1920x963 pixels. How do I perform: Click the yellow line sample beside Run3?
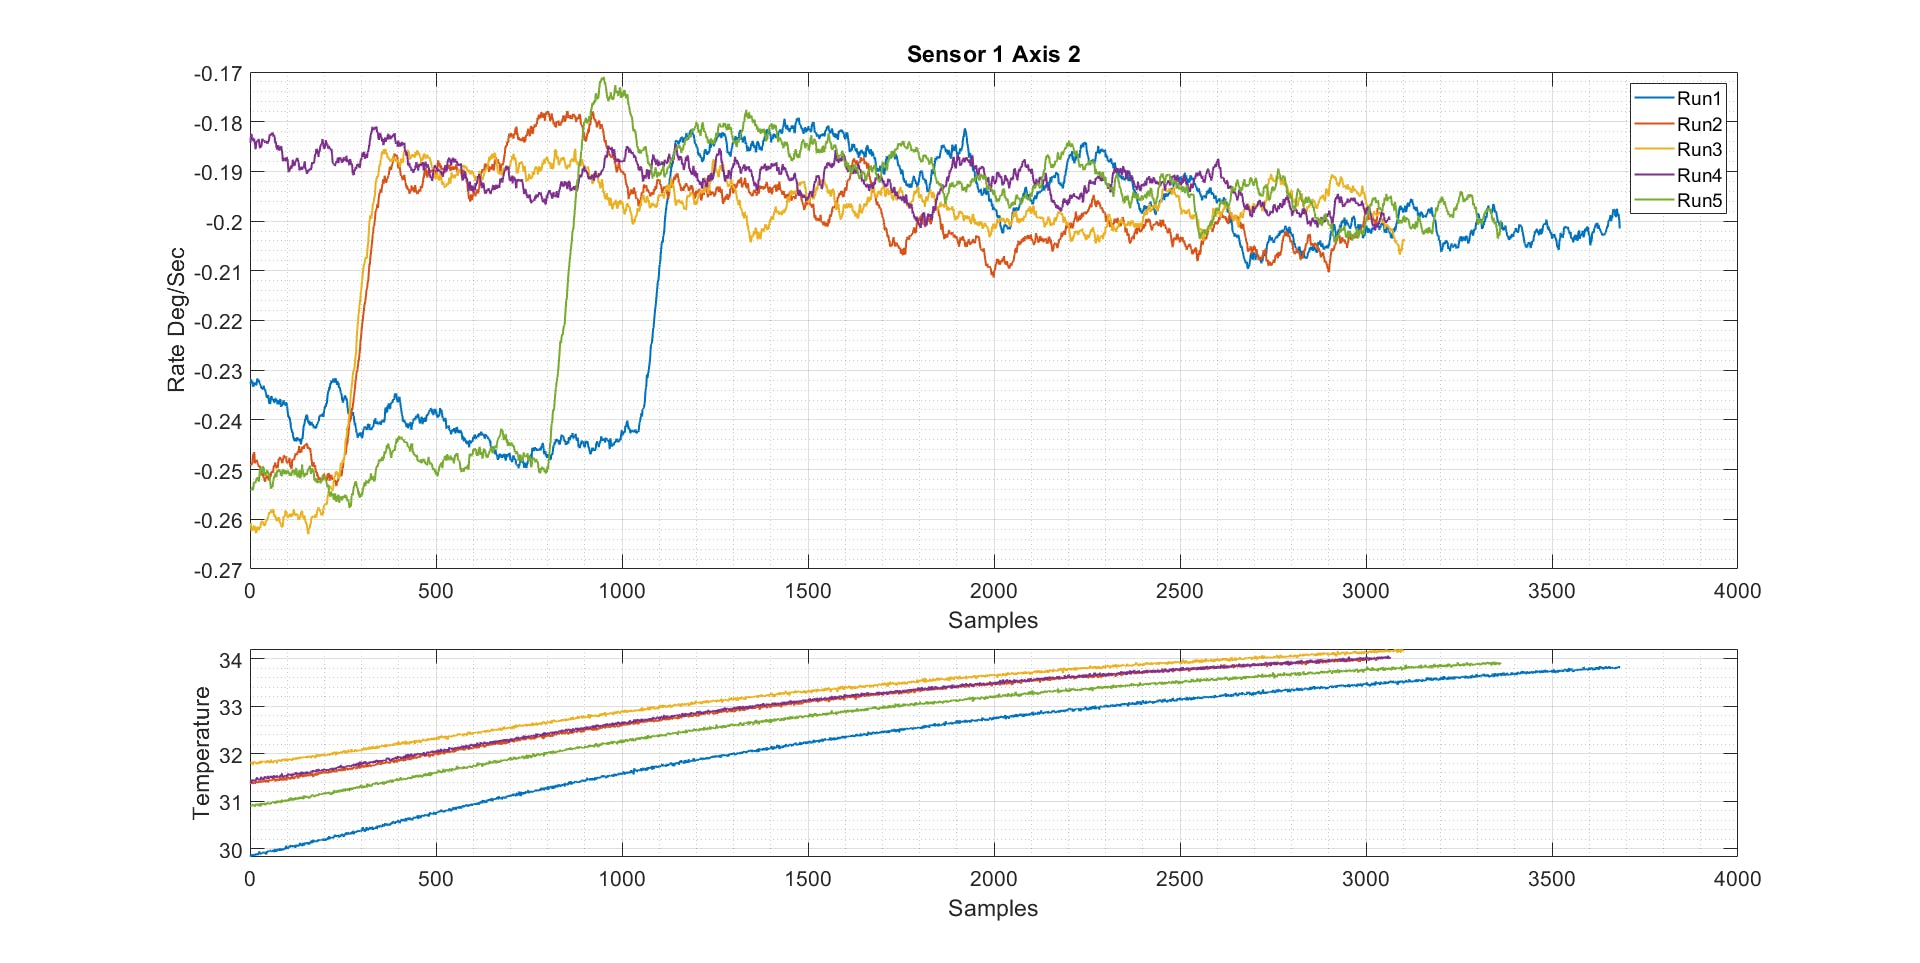tap(1654, 149)
